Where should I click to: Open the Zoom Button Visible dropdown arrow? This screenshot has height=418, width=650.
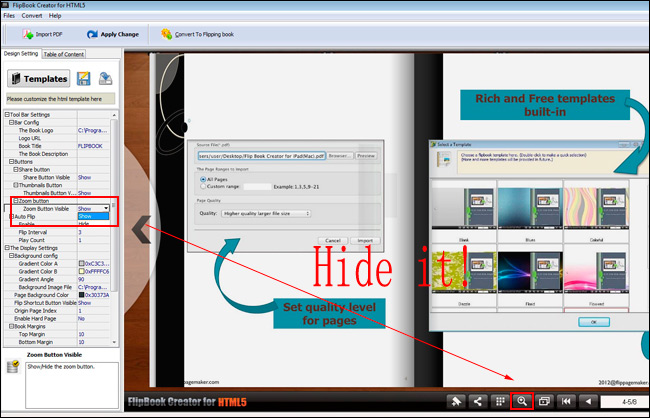click(106, 209)
